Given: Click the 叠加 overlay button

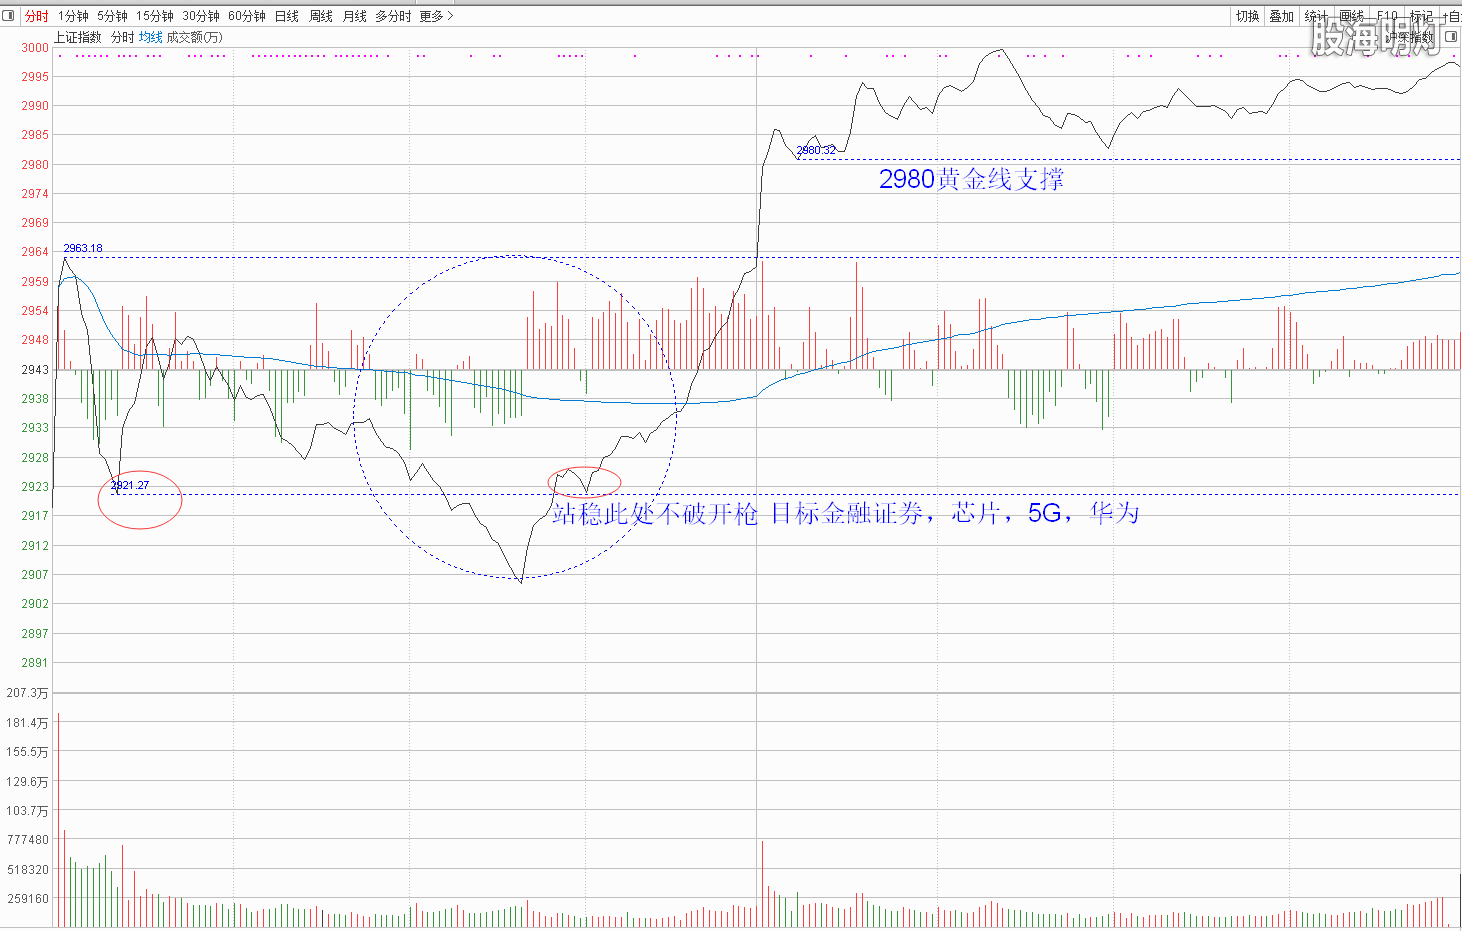Looking at the screenshot, I should point(1281,16).
